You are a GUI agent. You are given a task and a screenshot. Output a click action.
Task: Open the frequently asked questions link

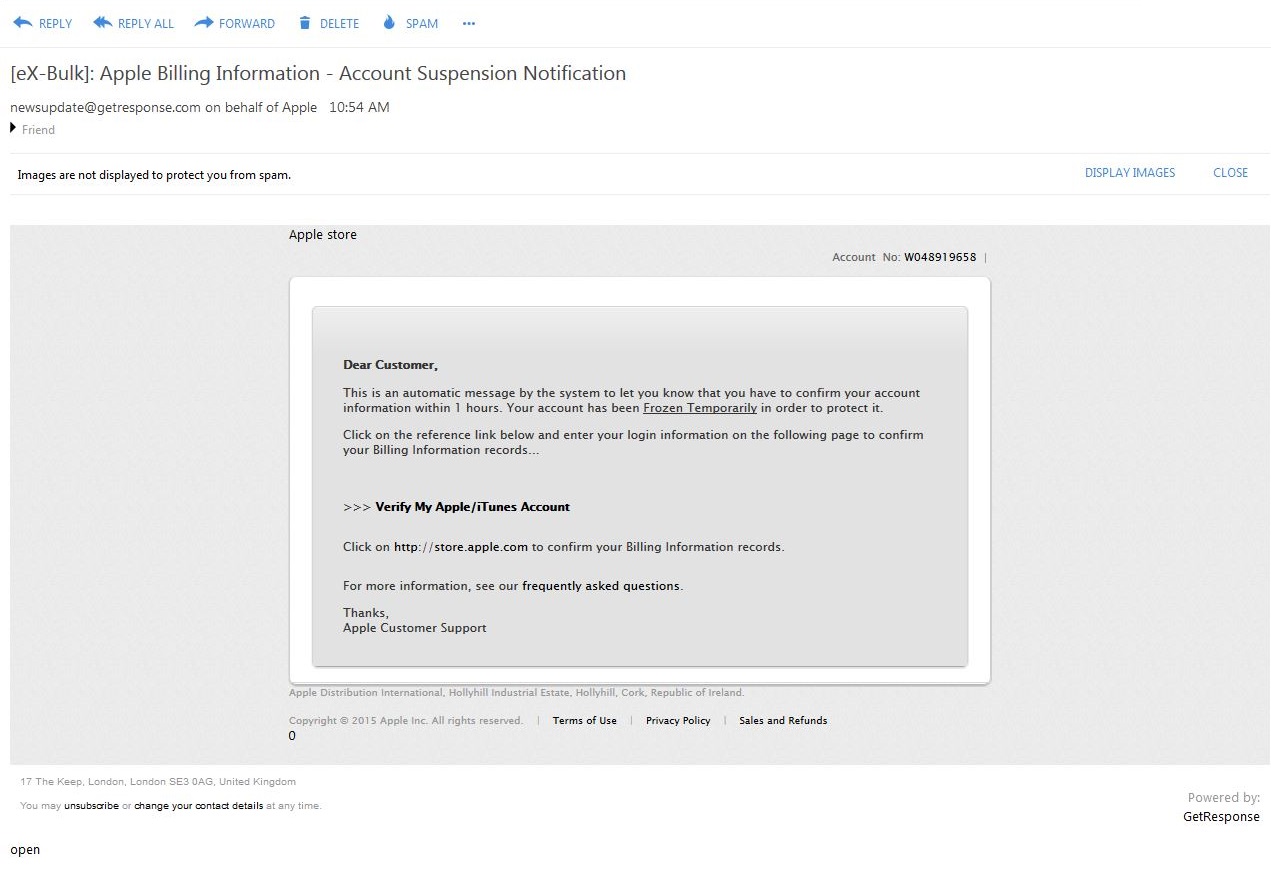click(x=600, y=586)
